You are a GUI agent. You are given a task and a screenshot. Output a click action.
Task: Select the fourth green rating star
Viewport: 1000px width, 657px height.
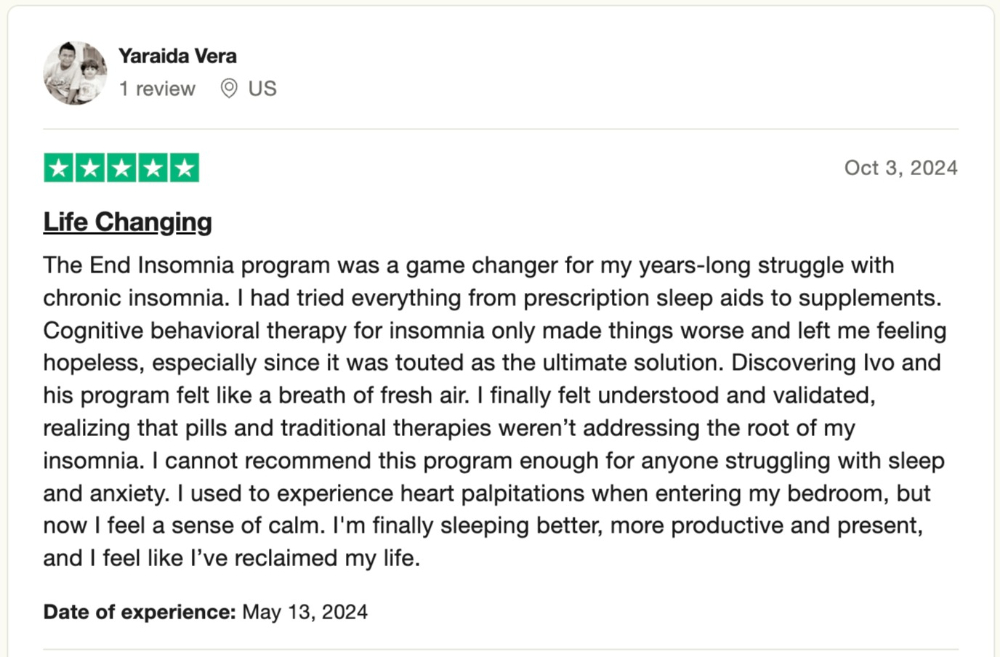tap(153, 168)
